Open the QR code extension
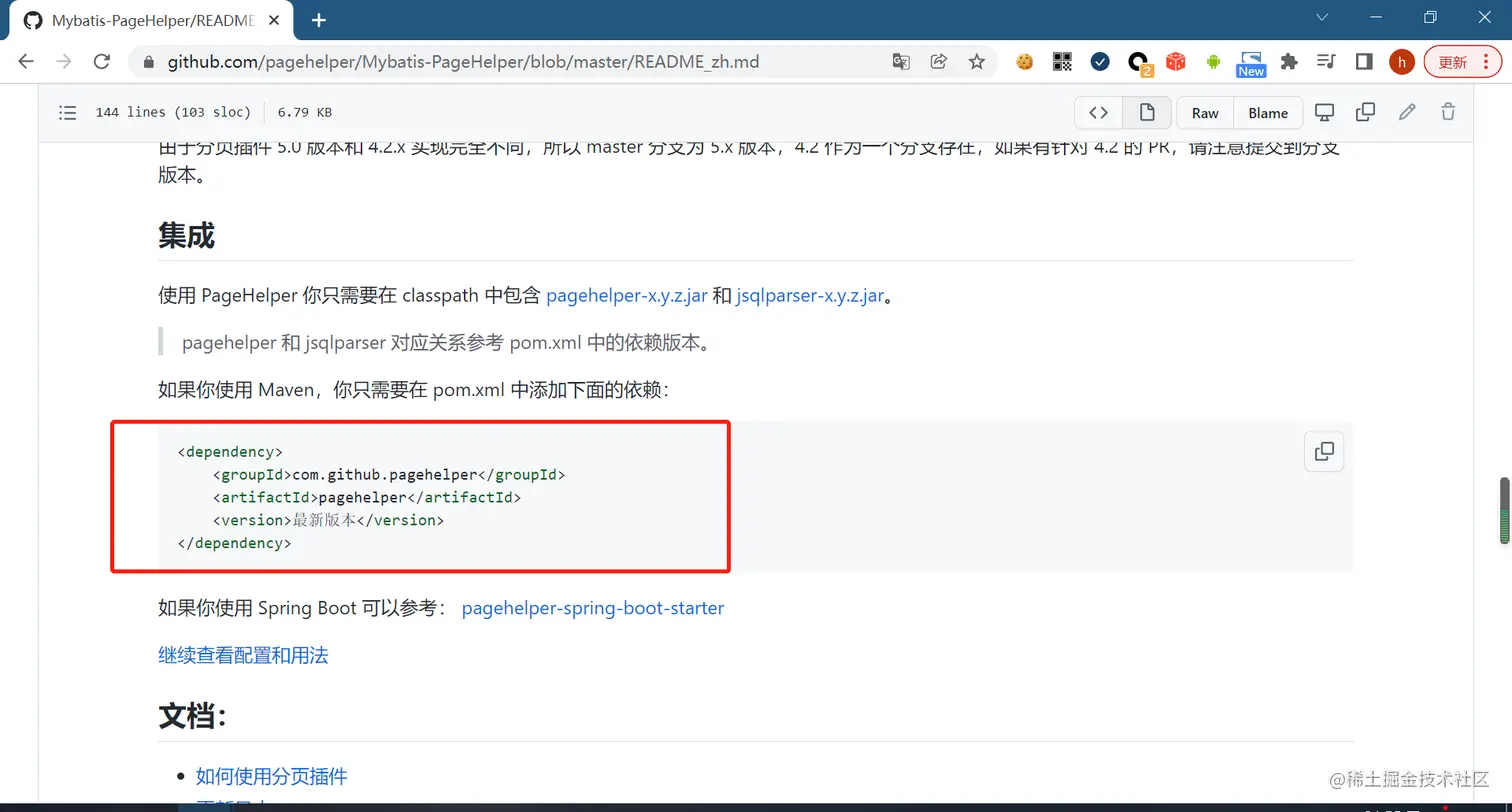The image size is (1512, 812). [x=1062, y=62]
